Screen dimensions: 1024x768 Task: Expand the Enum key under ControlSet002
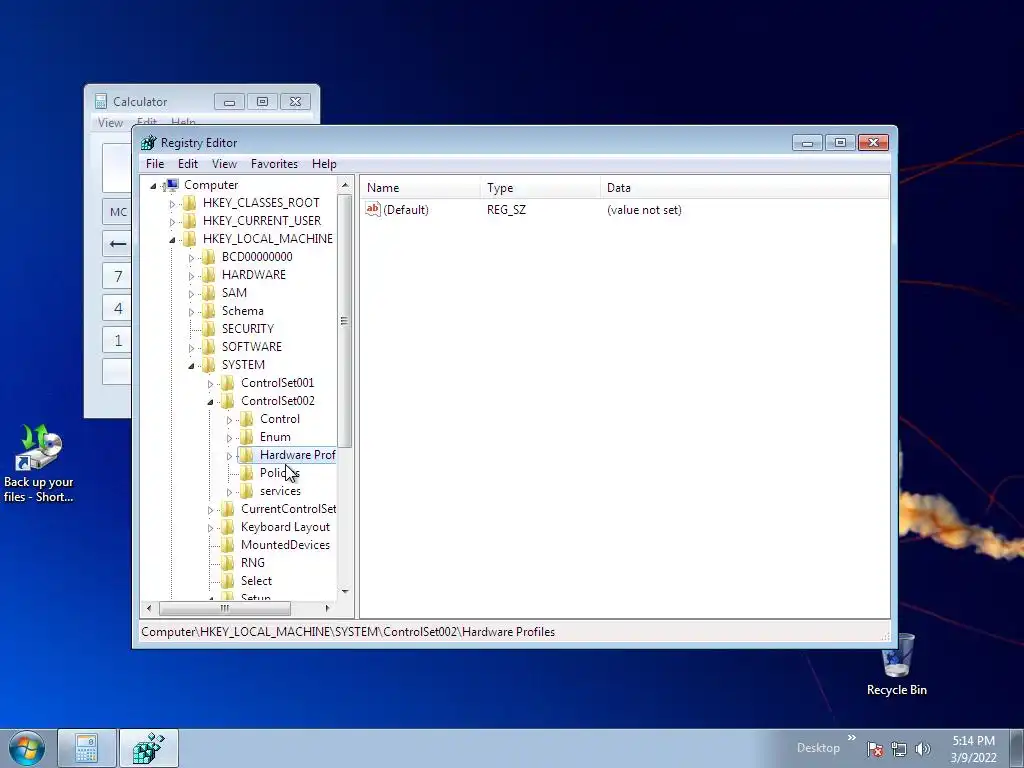coord(229,438)
